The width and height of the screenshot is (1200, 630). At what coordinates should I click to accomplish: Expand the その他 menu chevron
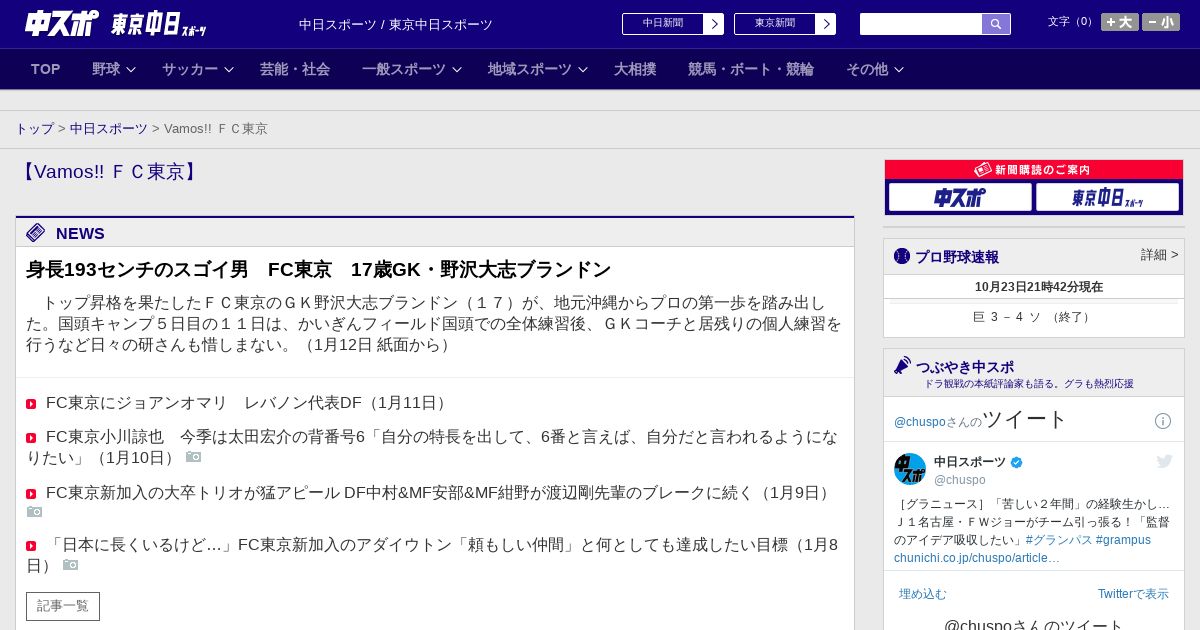pyautogui.click(x=899, y=70)
